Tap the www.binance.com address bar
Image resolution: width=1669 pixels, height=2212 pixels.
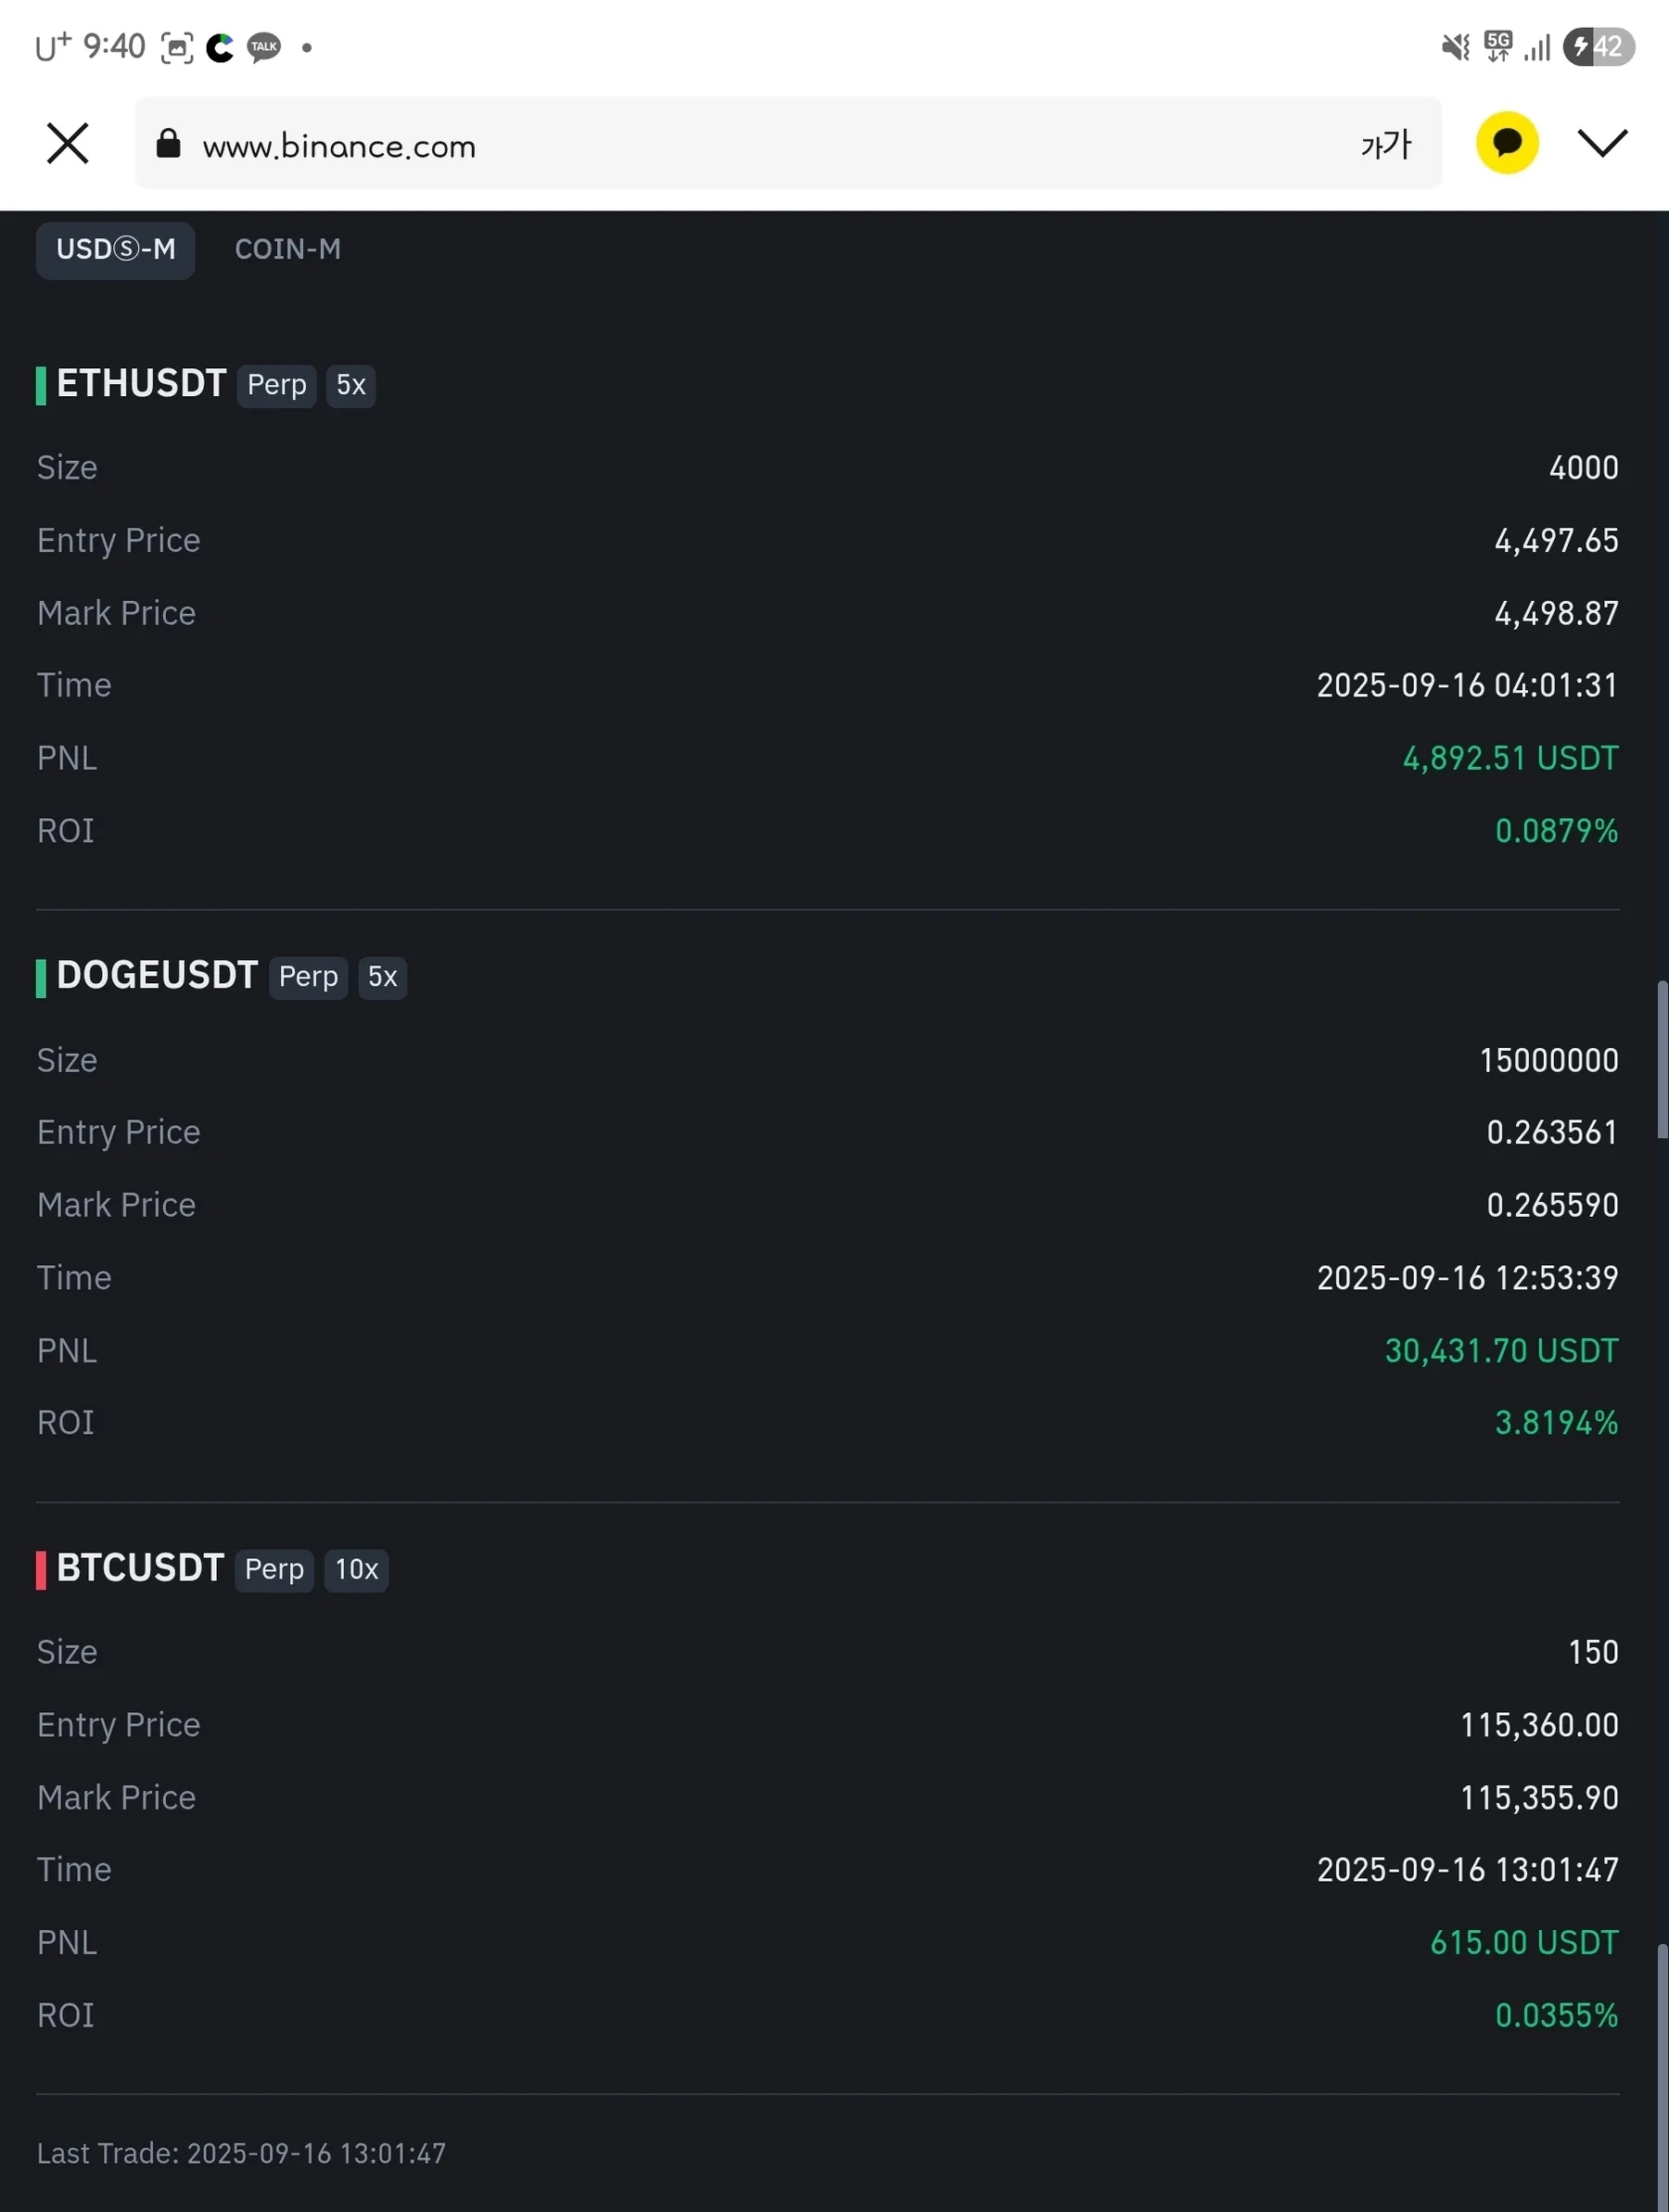pyautogui.click(x=700, y=145)
